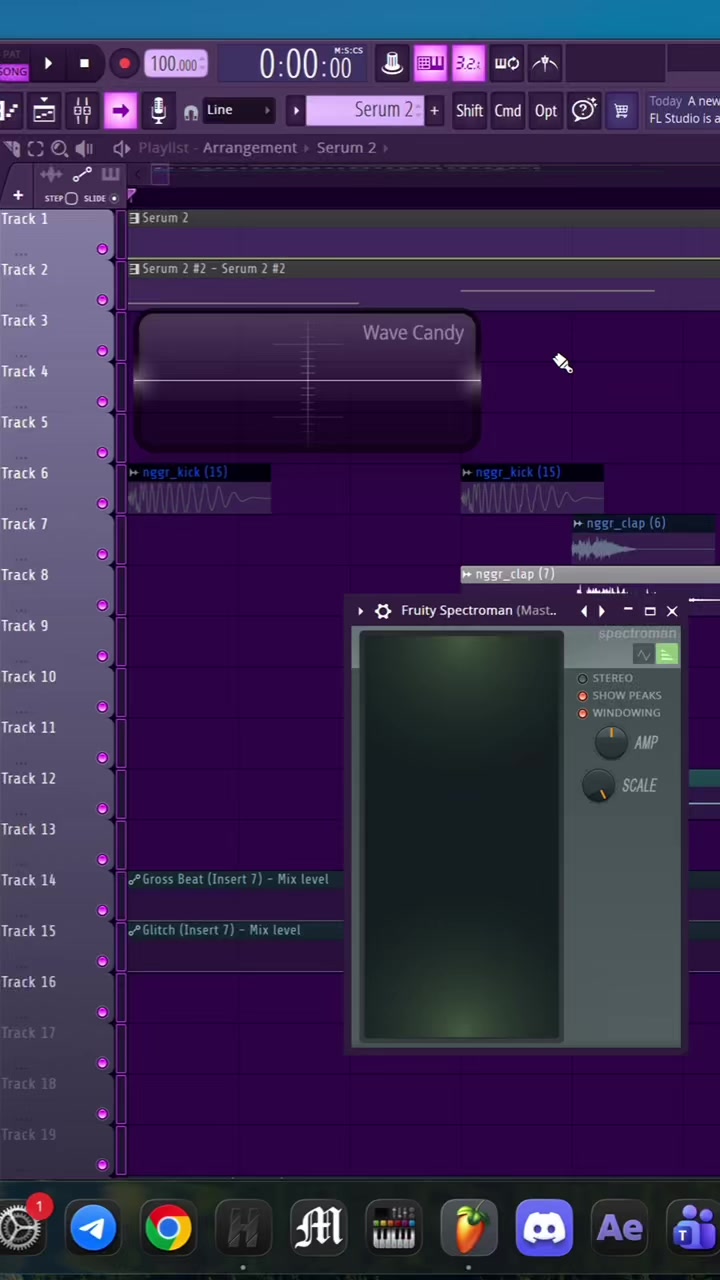Toggle the metronome icon

tap(392, 64)
